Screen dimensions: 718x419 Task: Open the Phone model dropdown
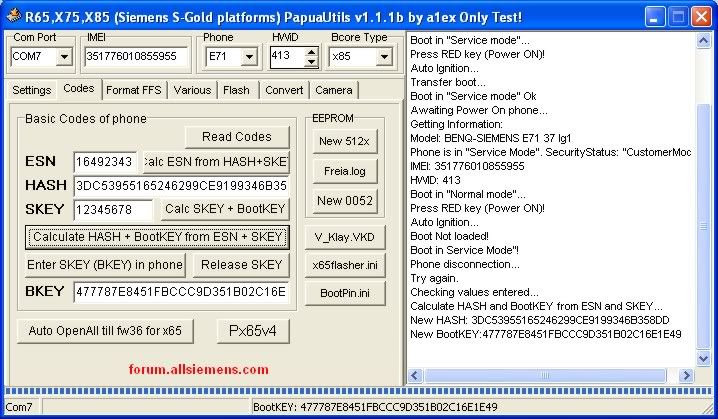pos(250,57)
